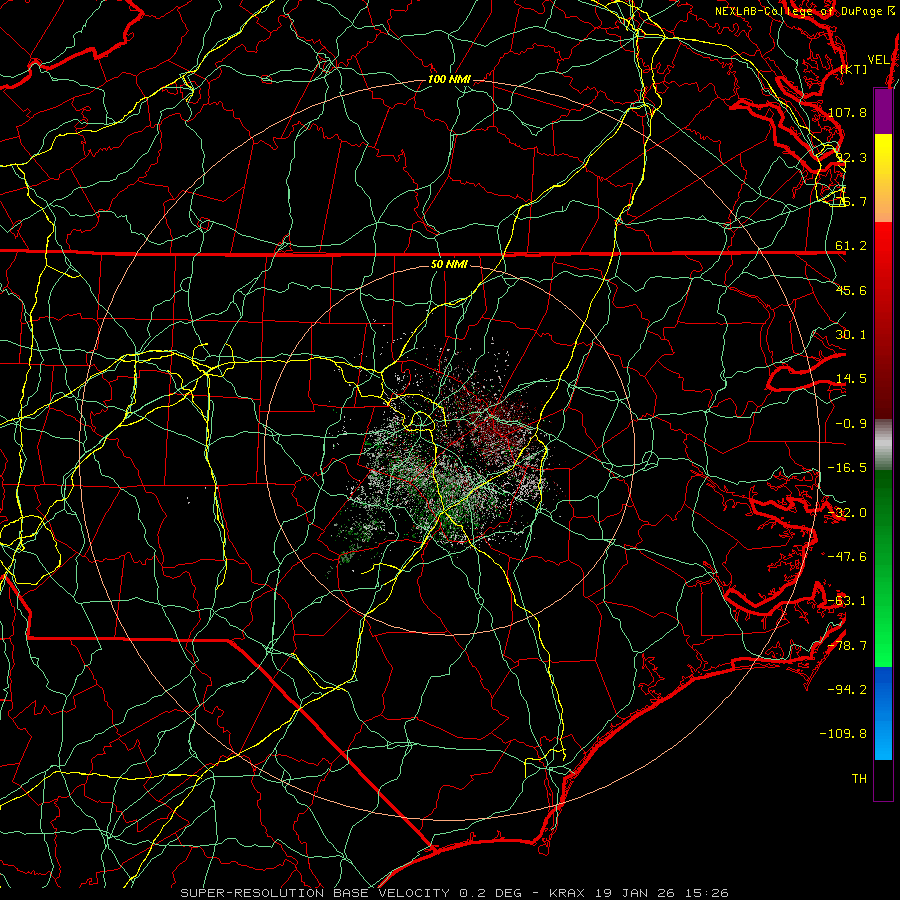
Task: Select the 14.5 velocity scale value
Action: [851, 379]
